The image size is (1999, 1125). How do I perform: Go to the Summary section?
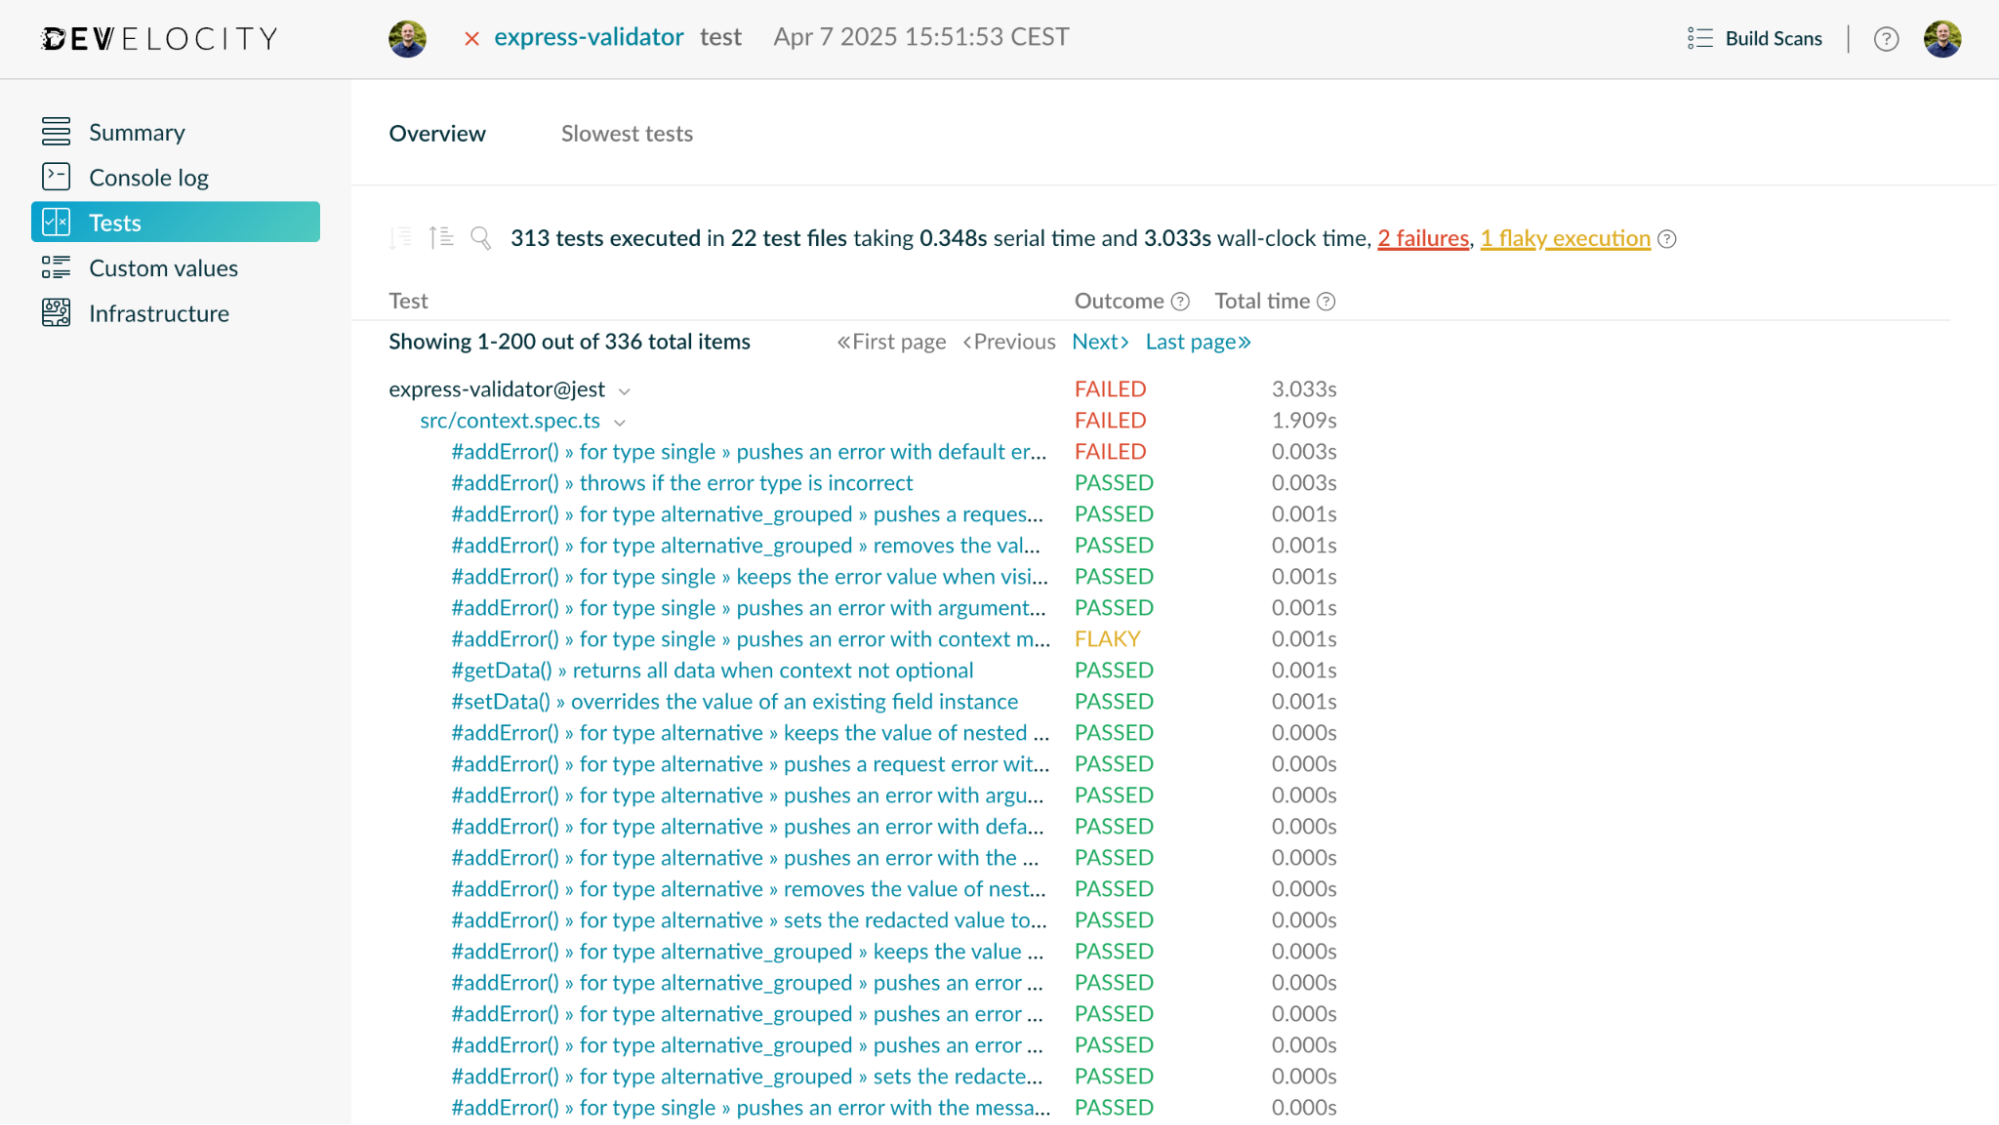tap(137, 132)
